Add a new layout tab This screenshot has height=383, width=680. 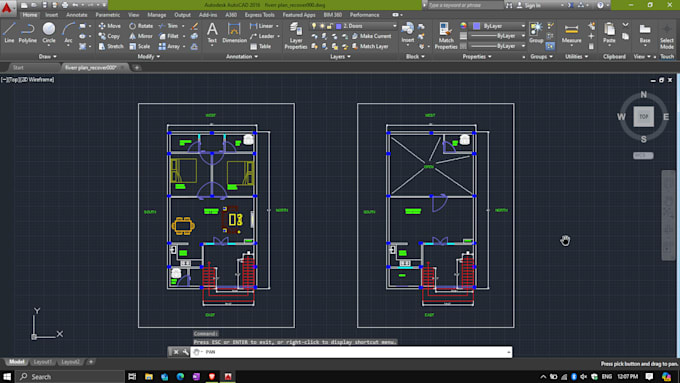91,362
